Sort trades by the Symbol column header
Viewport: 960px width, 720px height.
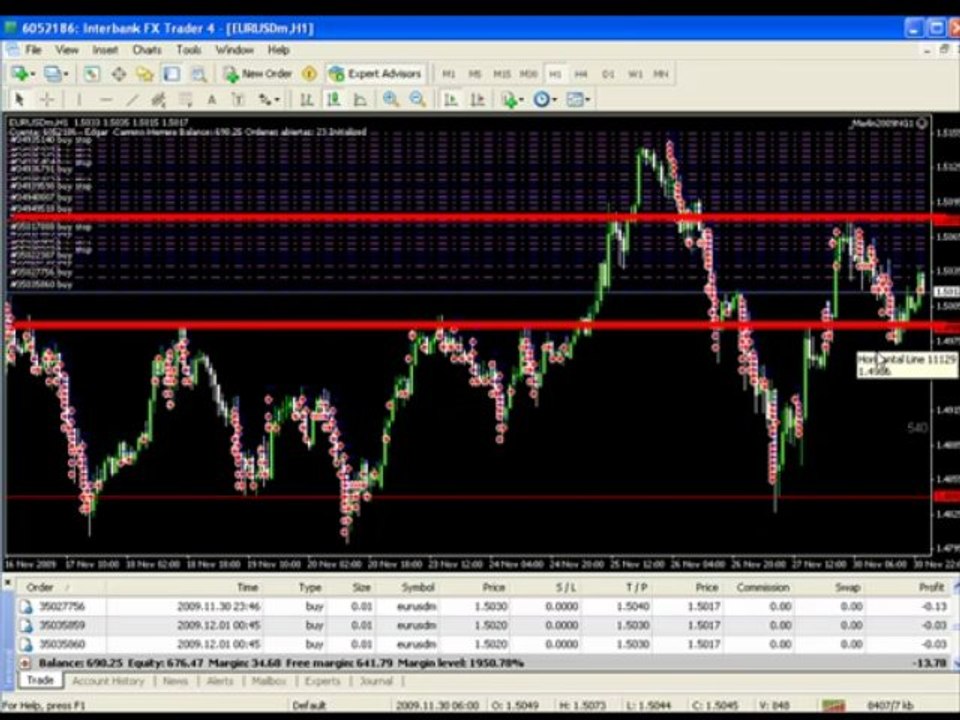[418, 587]
